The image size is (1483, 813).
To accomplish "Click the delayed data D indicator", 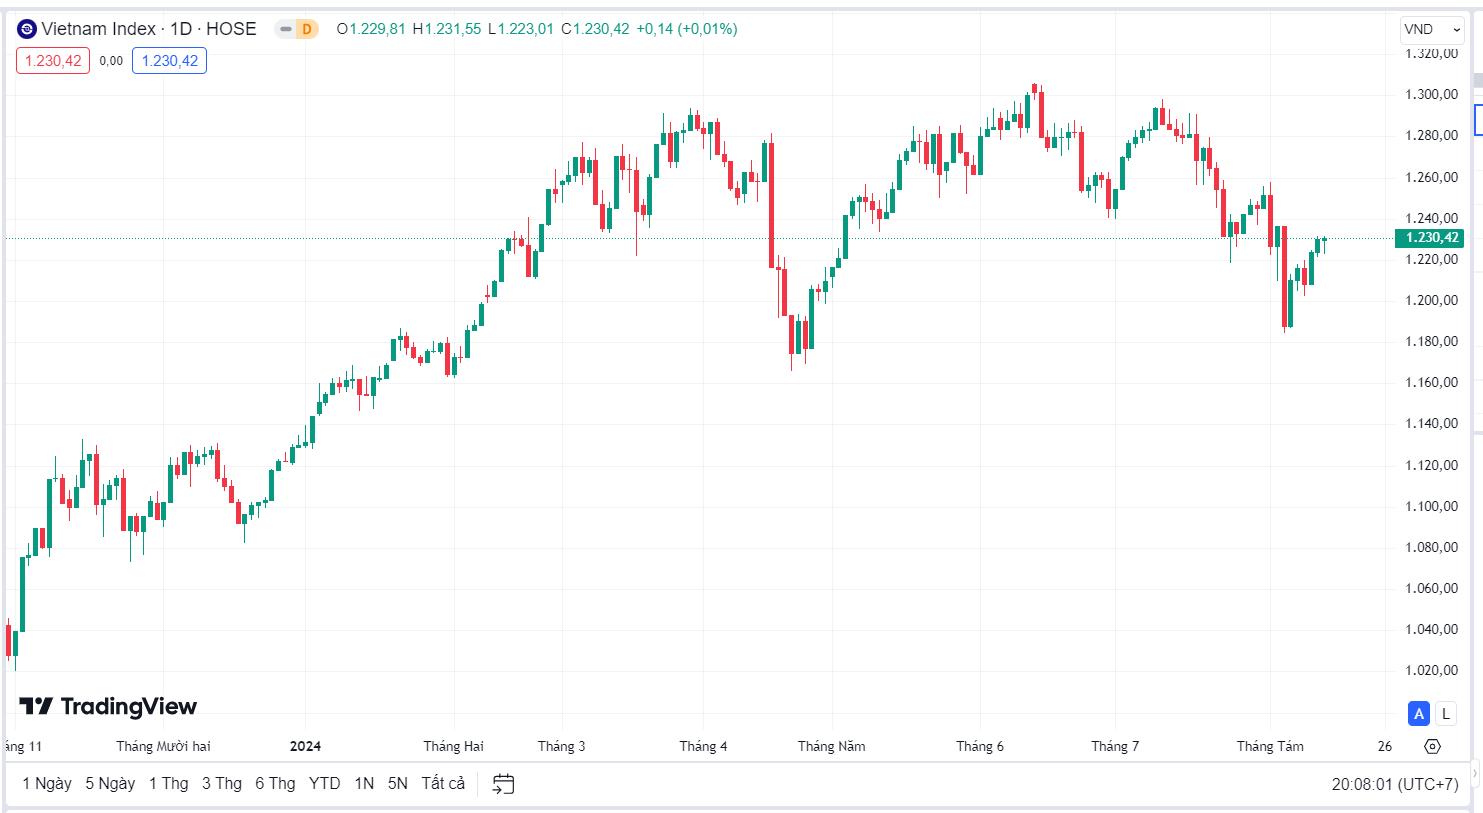I will tap(307, 29).
